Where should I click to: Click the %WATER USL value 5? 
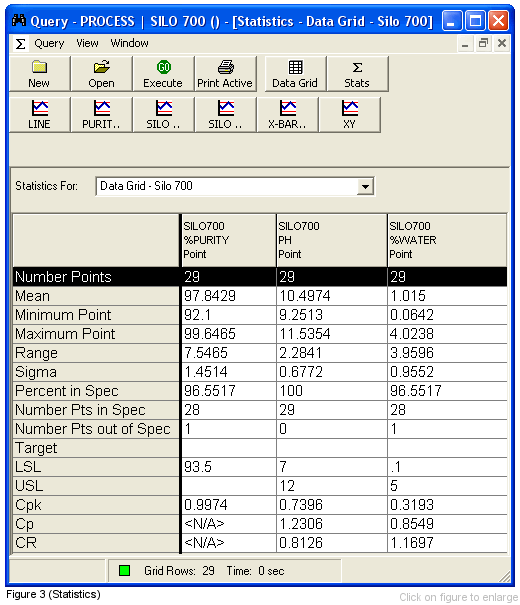pyautogui.click(x=447, y=486)
